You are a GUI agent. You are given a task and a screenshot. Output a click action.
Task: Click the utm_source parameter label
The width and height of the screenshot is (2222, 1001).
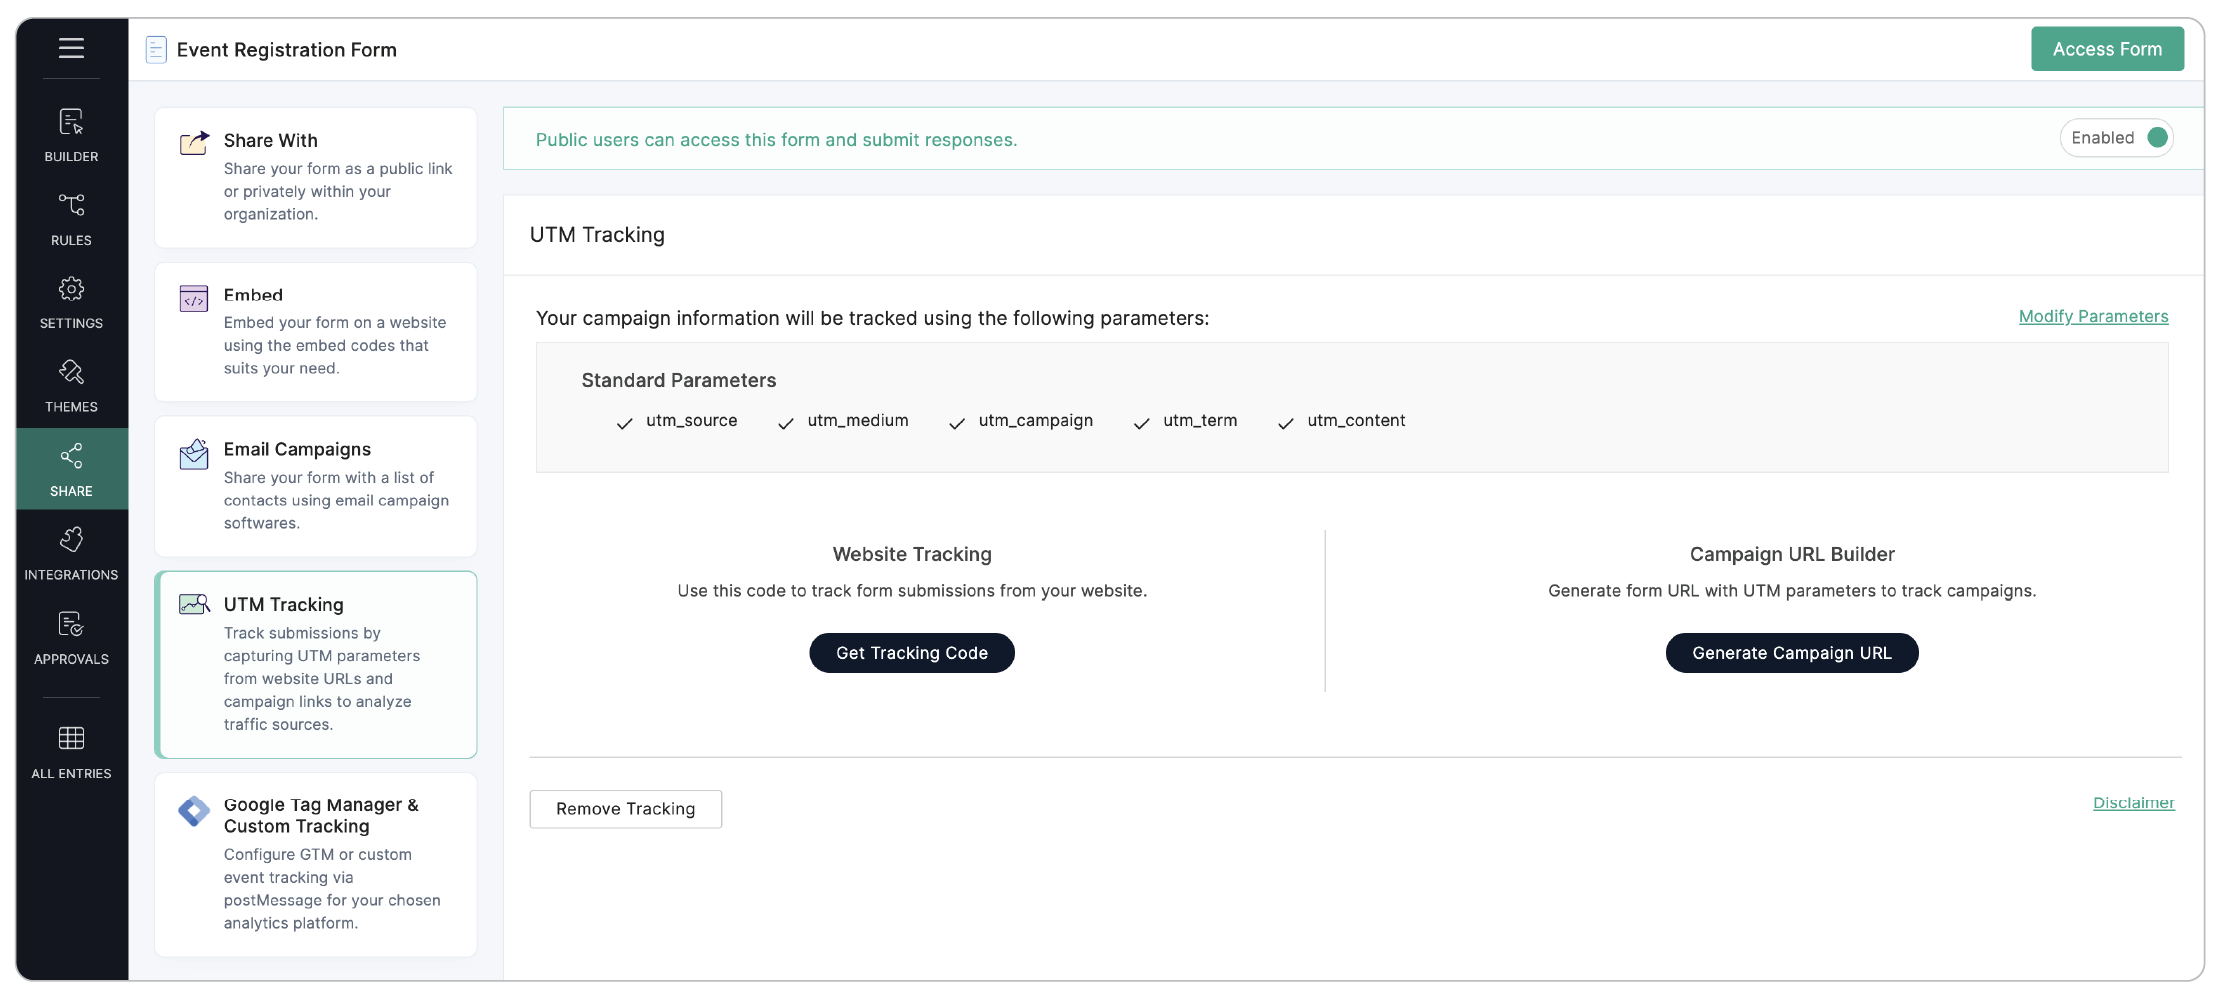point(692,421)
